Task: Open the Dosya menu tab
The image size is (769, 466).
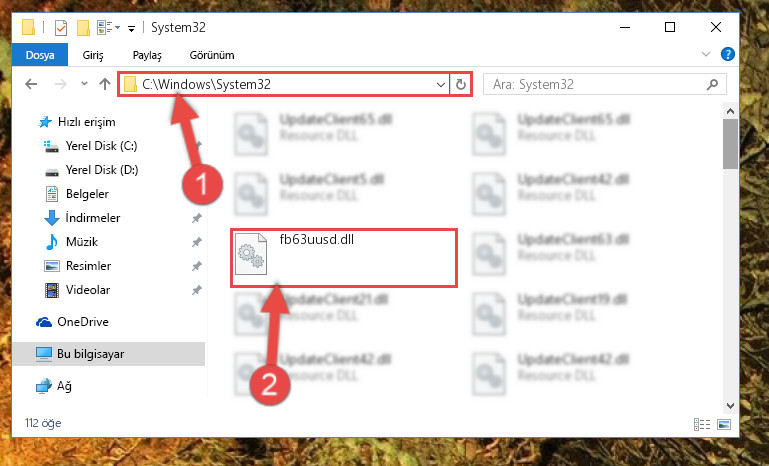Action: point(40,55)
